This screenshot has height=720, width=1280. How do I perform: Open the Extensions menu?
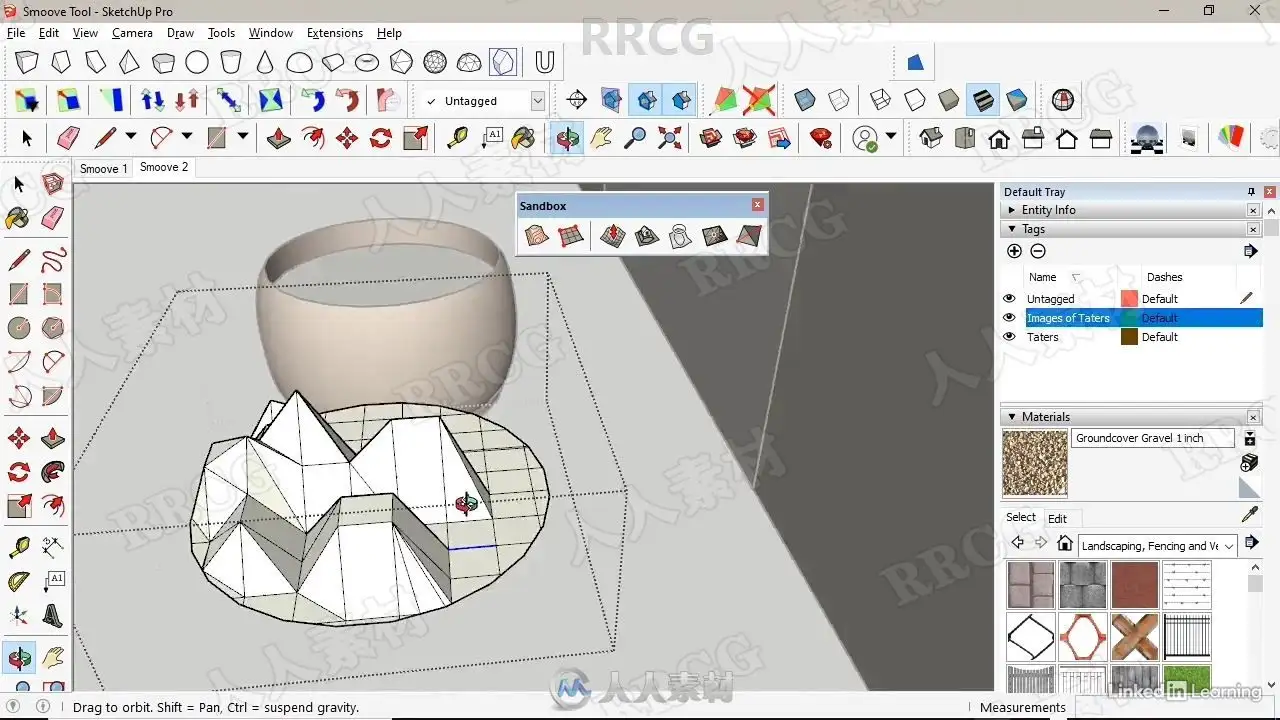[334, 33]
